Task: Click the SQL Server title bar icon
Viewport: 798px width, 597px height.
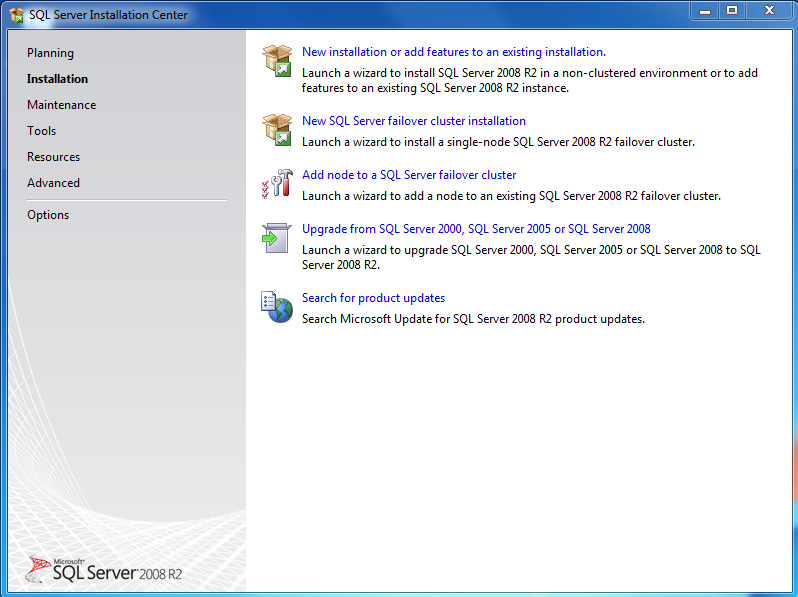Action: pos(16,15)
